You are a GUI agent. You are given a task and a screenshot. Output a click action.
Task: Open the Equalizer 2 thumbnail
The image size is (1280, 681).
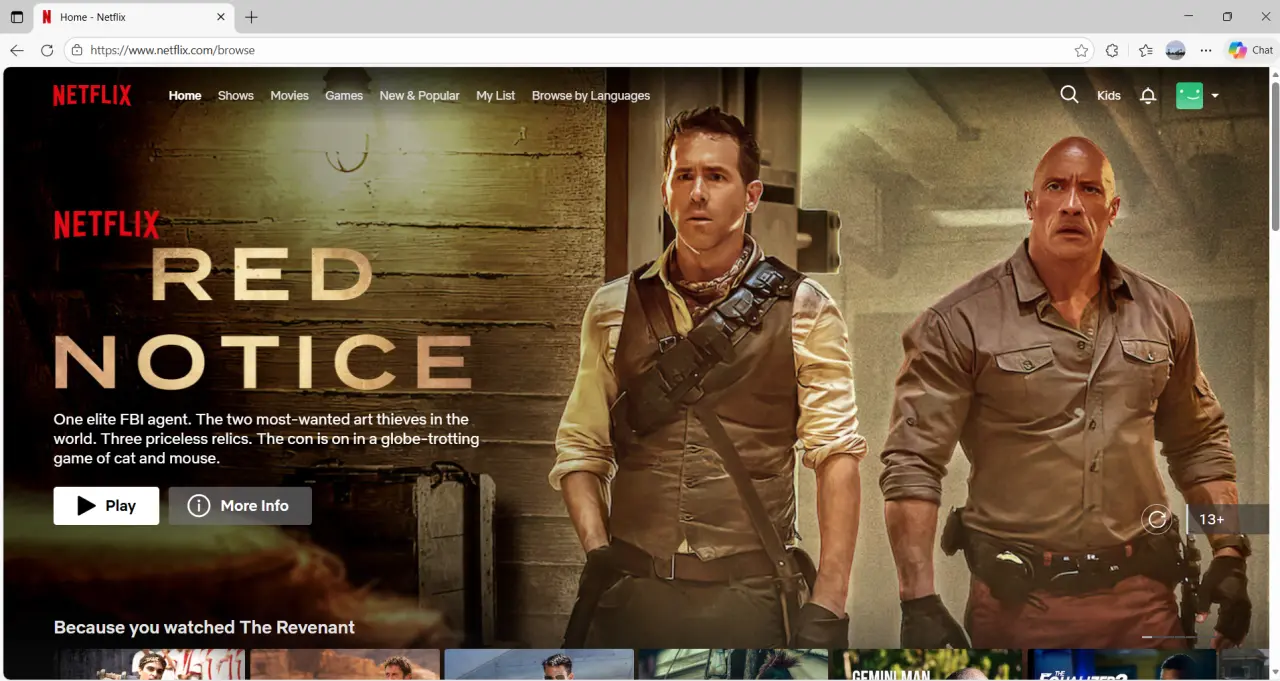pos(1121,665)
